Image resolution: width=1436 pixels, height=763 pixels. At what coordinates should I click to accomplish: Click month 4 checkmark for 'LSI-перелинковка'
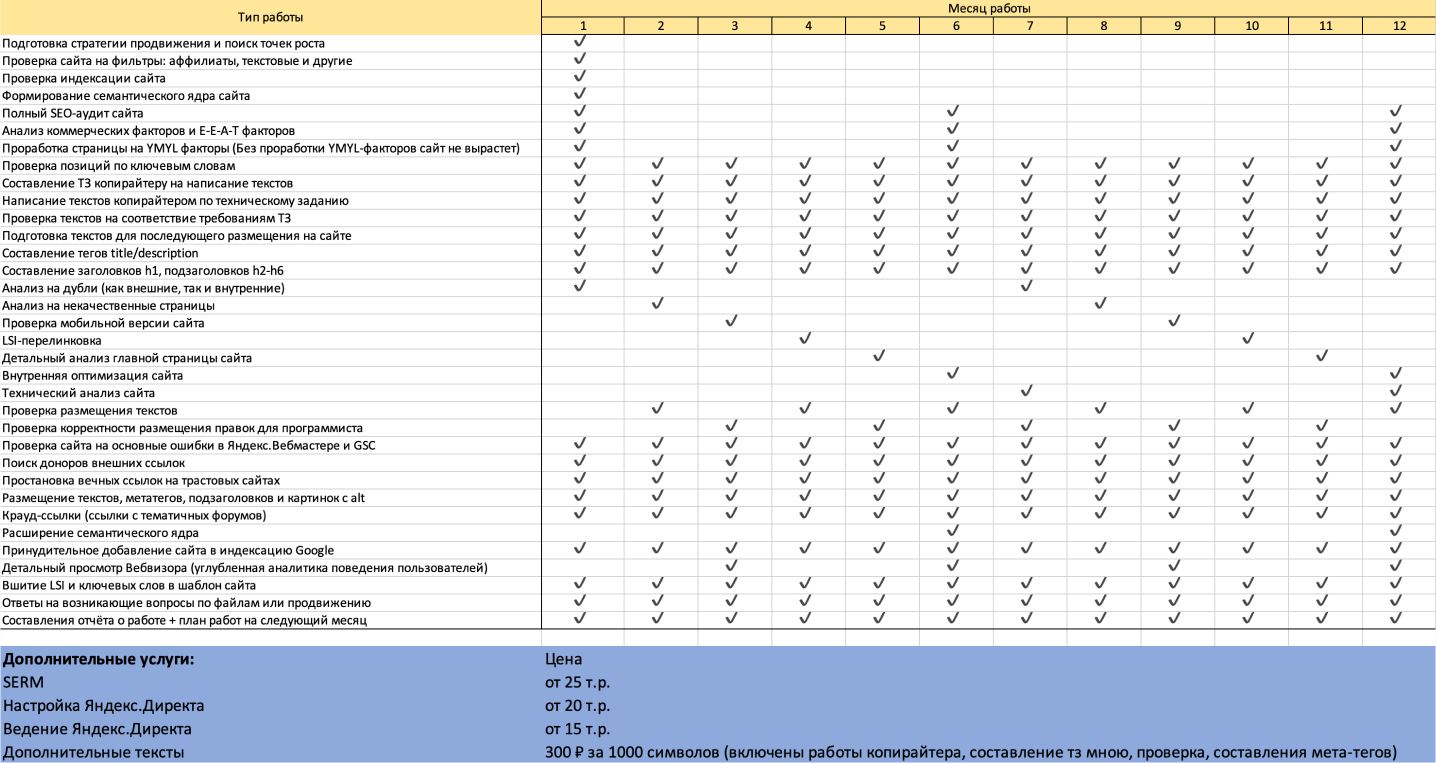[805, 338]
